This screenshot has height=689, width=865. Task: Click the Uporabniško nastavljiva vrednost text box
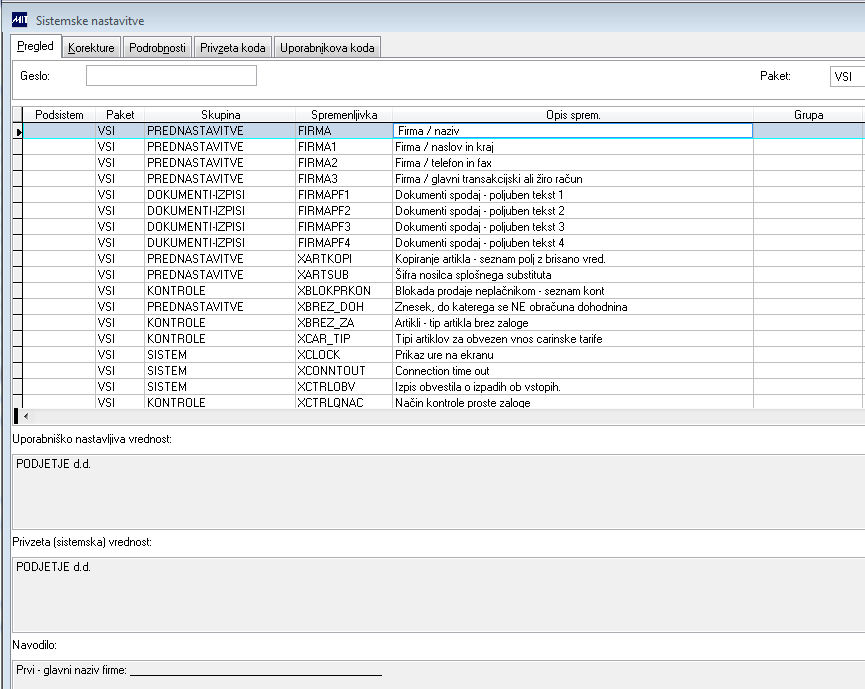pos(439,492)
